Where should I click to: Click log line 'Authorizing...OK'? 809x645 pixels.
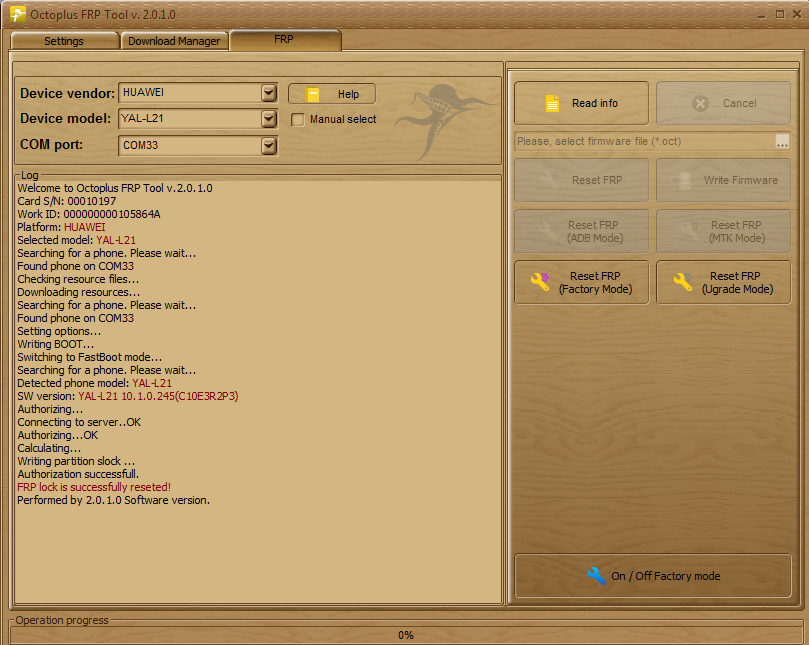[58, 435]
